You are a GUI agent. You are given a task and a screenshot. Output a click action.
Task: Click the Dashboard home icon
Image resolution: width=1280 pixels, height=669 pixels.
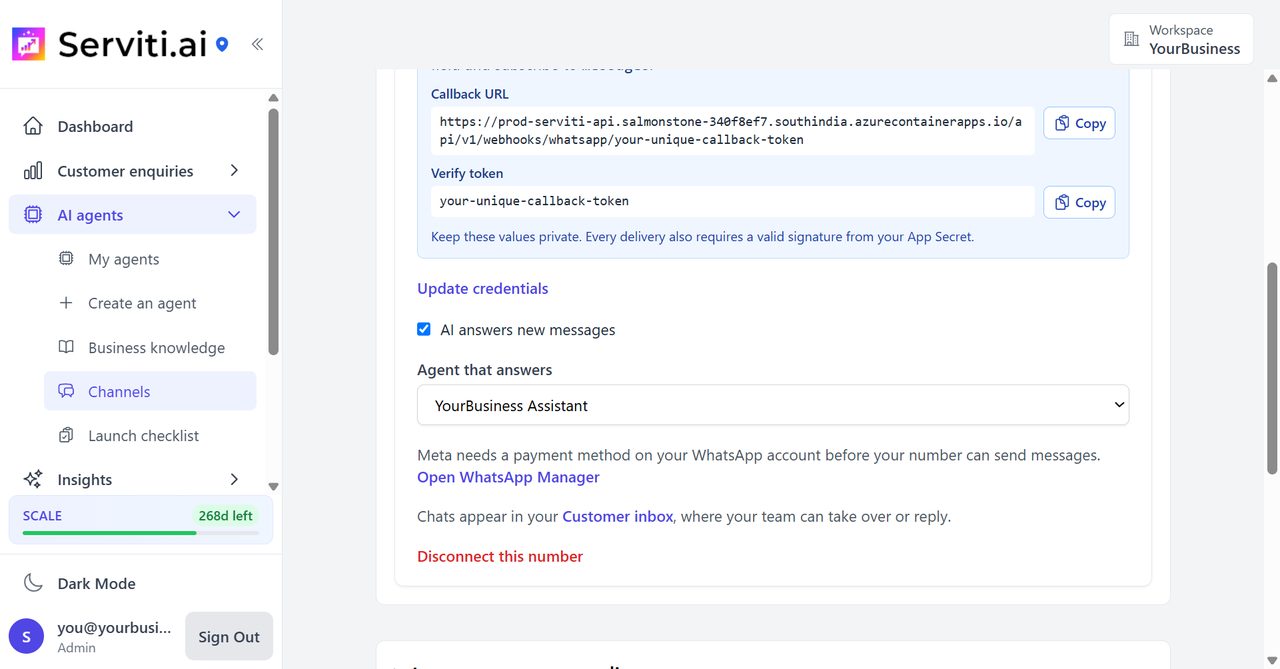(x=33, y=126)
